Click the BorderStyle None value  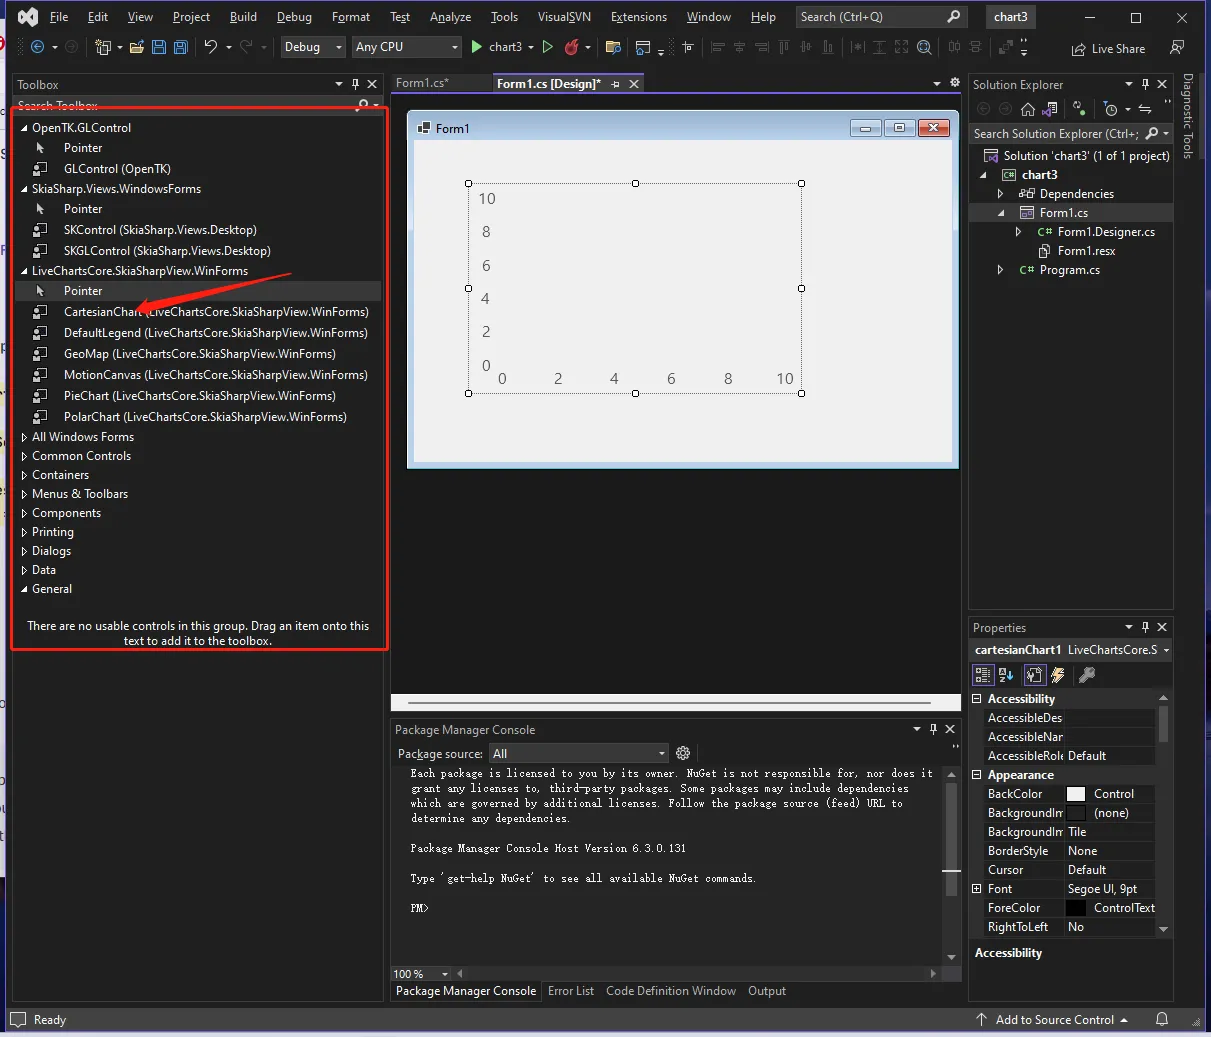[1110, 851]
